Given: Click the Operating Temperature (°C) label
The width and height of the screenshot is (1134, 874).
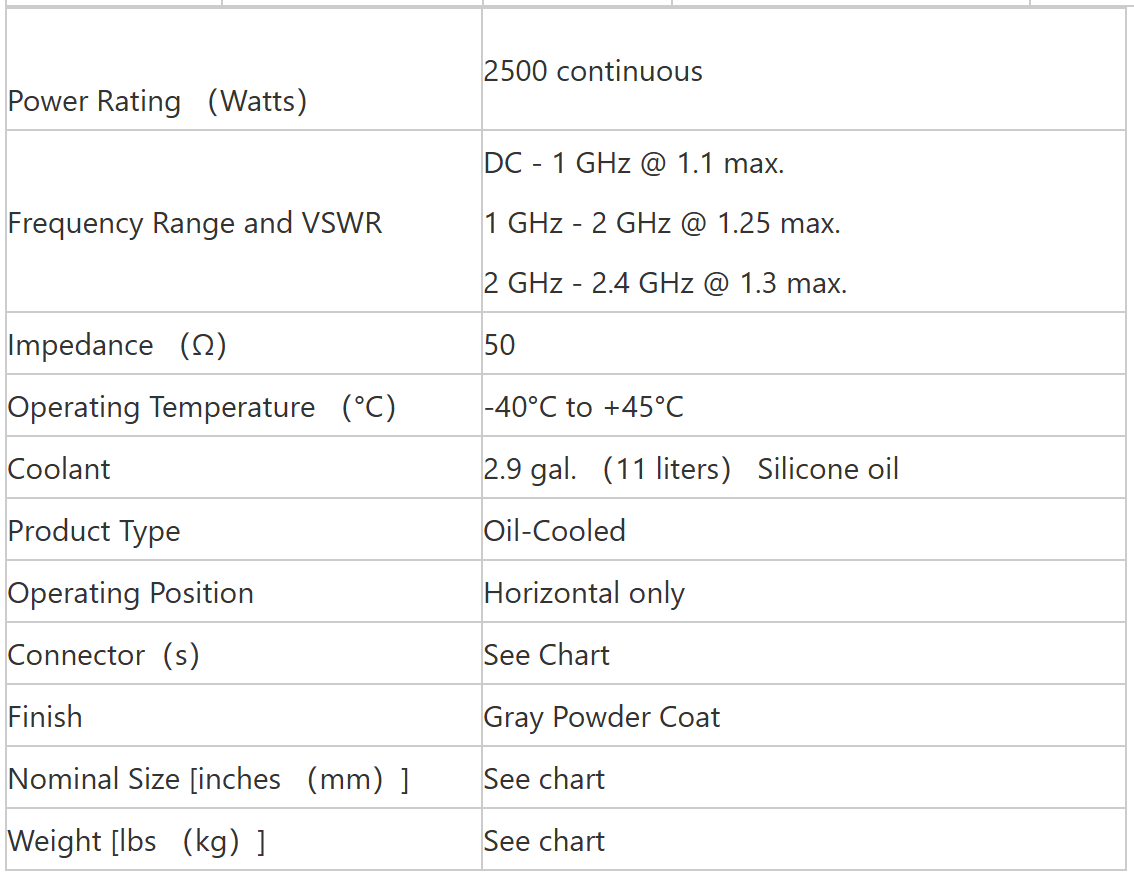Looking at the screenshot, I should point(201,407).
